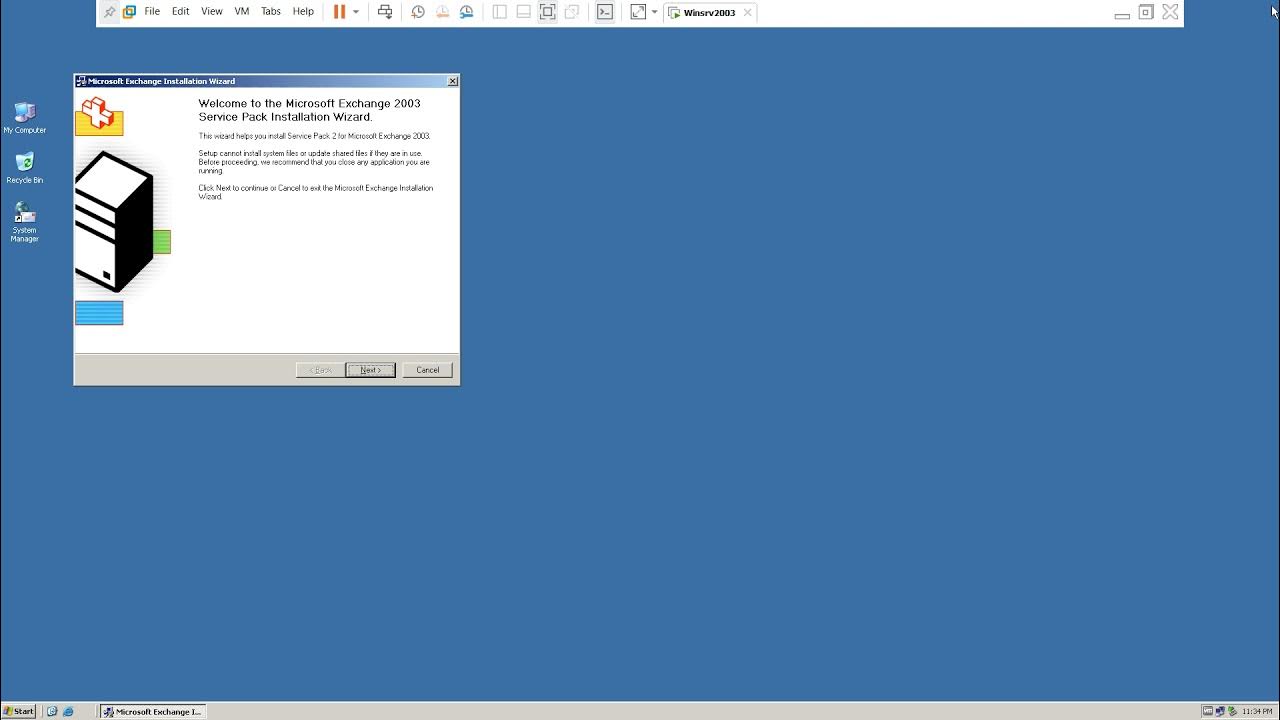Image resolution: width=1280 pixels, height=720 pixels.
Task: Click Next in the Exchange wizard
Action: [x=370, y=370]
